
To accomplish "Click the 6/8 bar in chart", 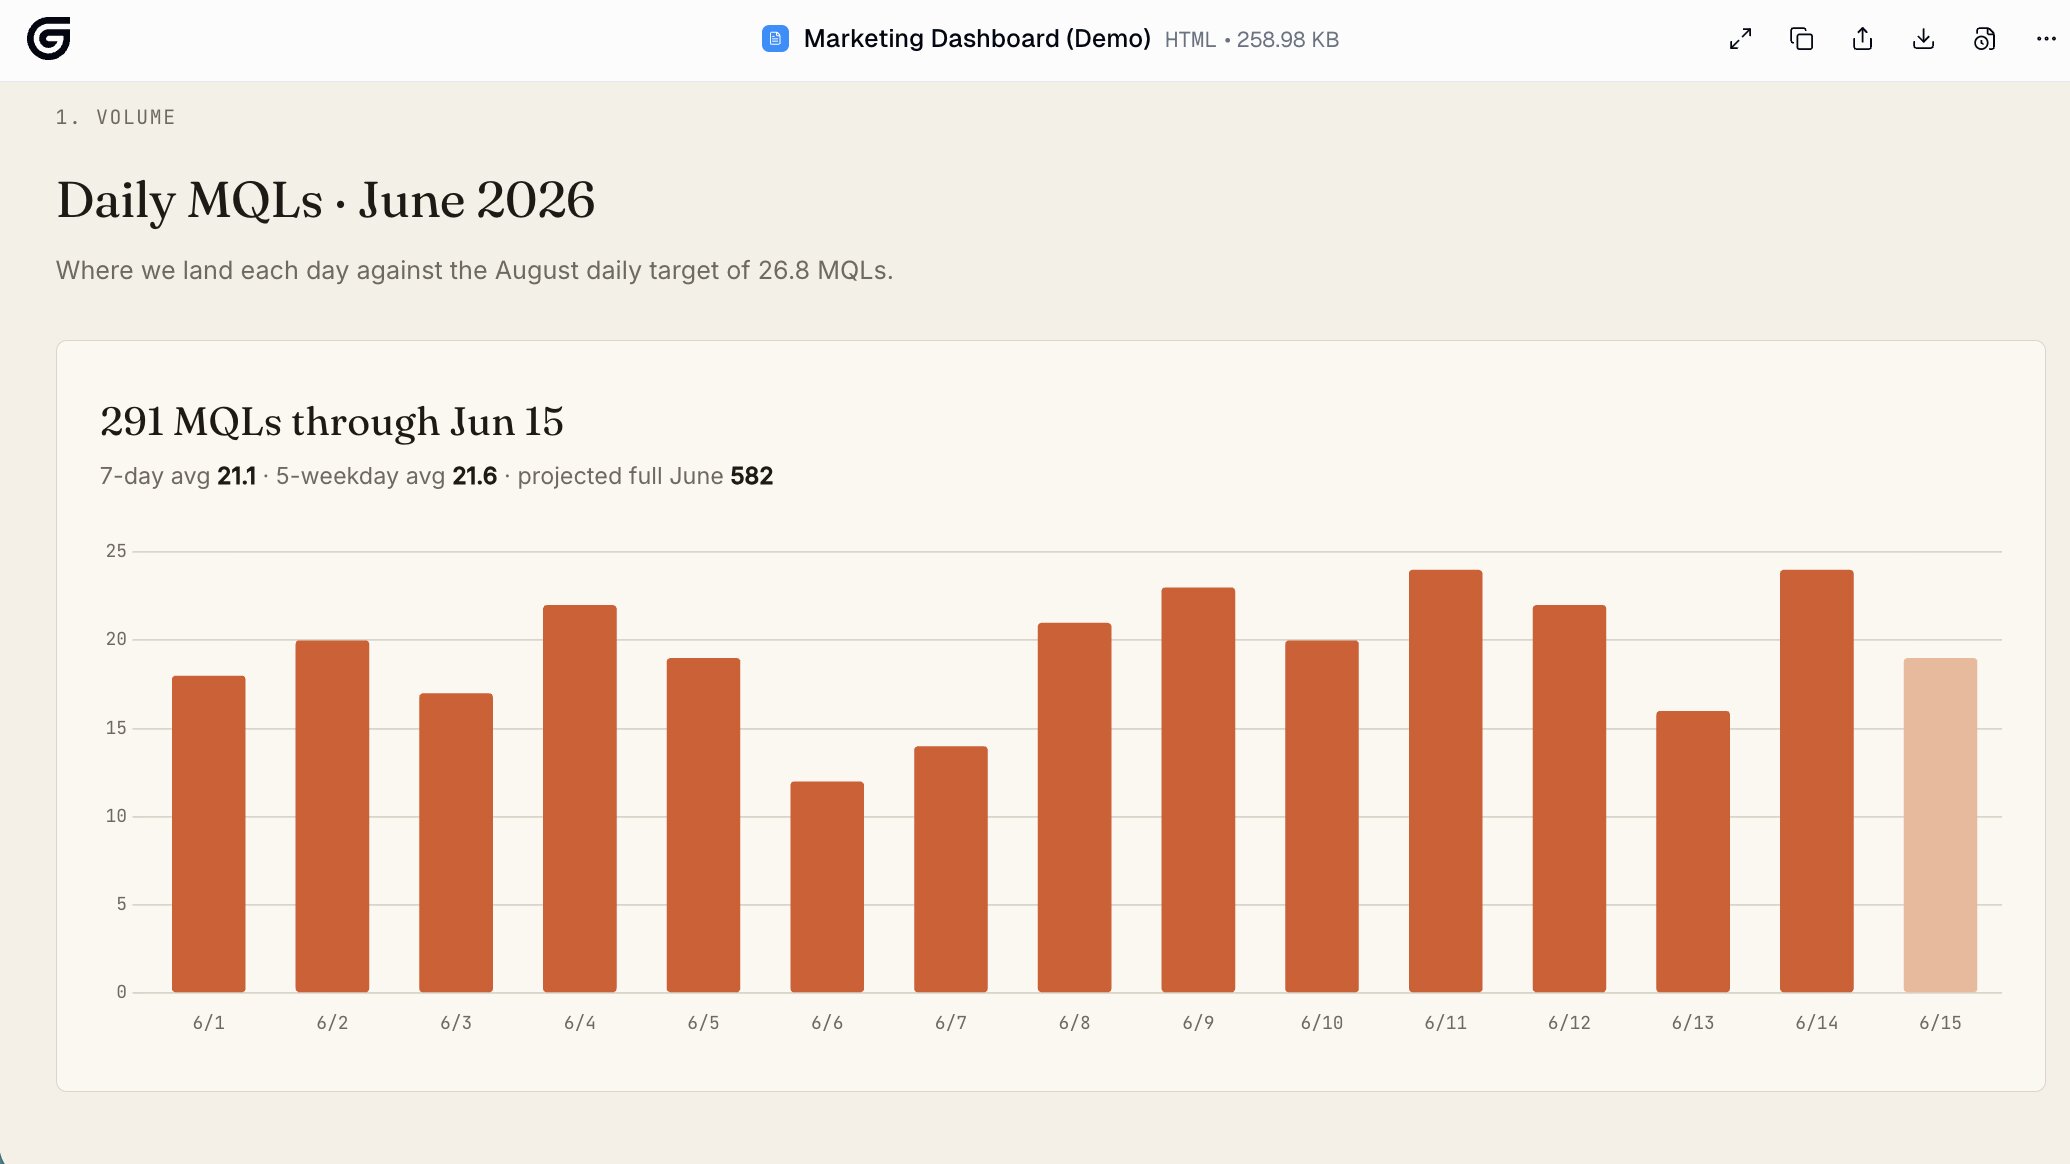I will coord(1075,808).
